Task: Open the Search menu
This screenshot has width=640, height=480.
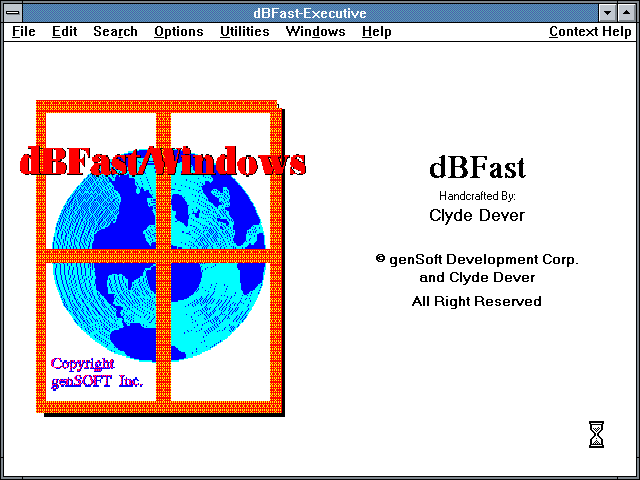Action: point(116,31)
